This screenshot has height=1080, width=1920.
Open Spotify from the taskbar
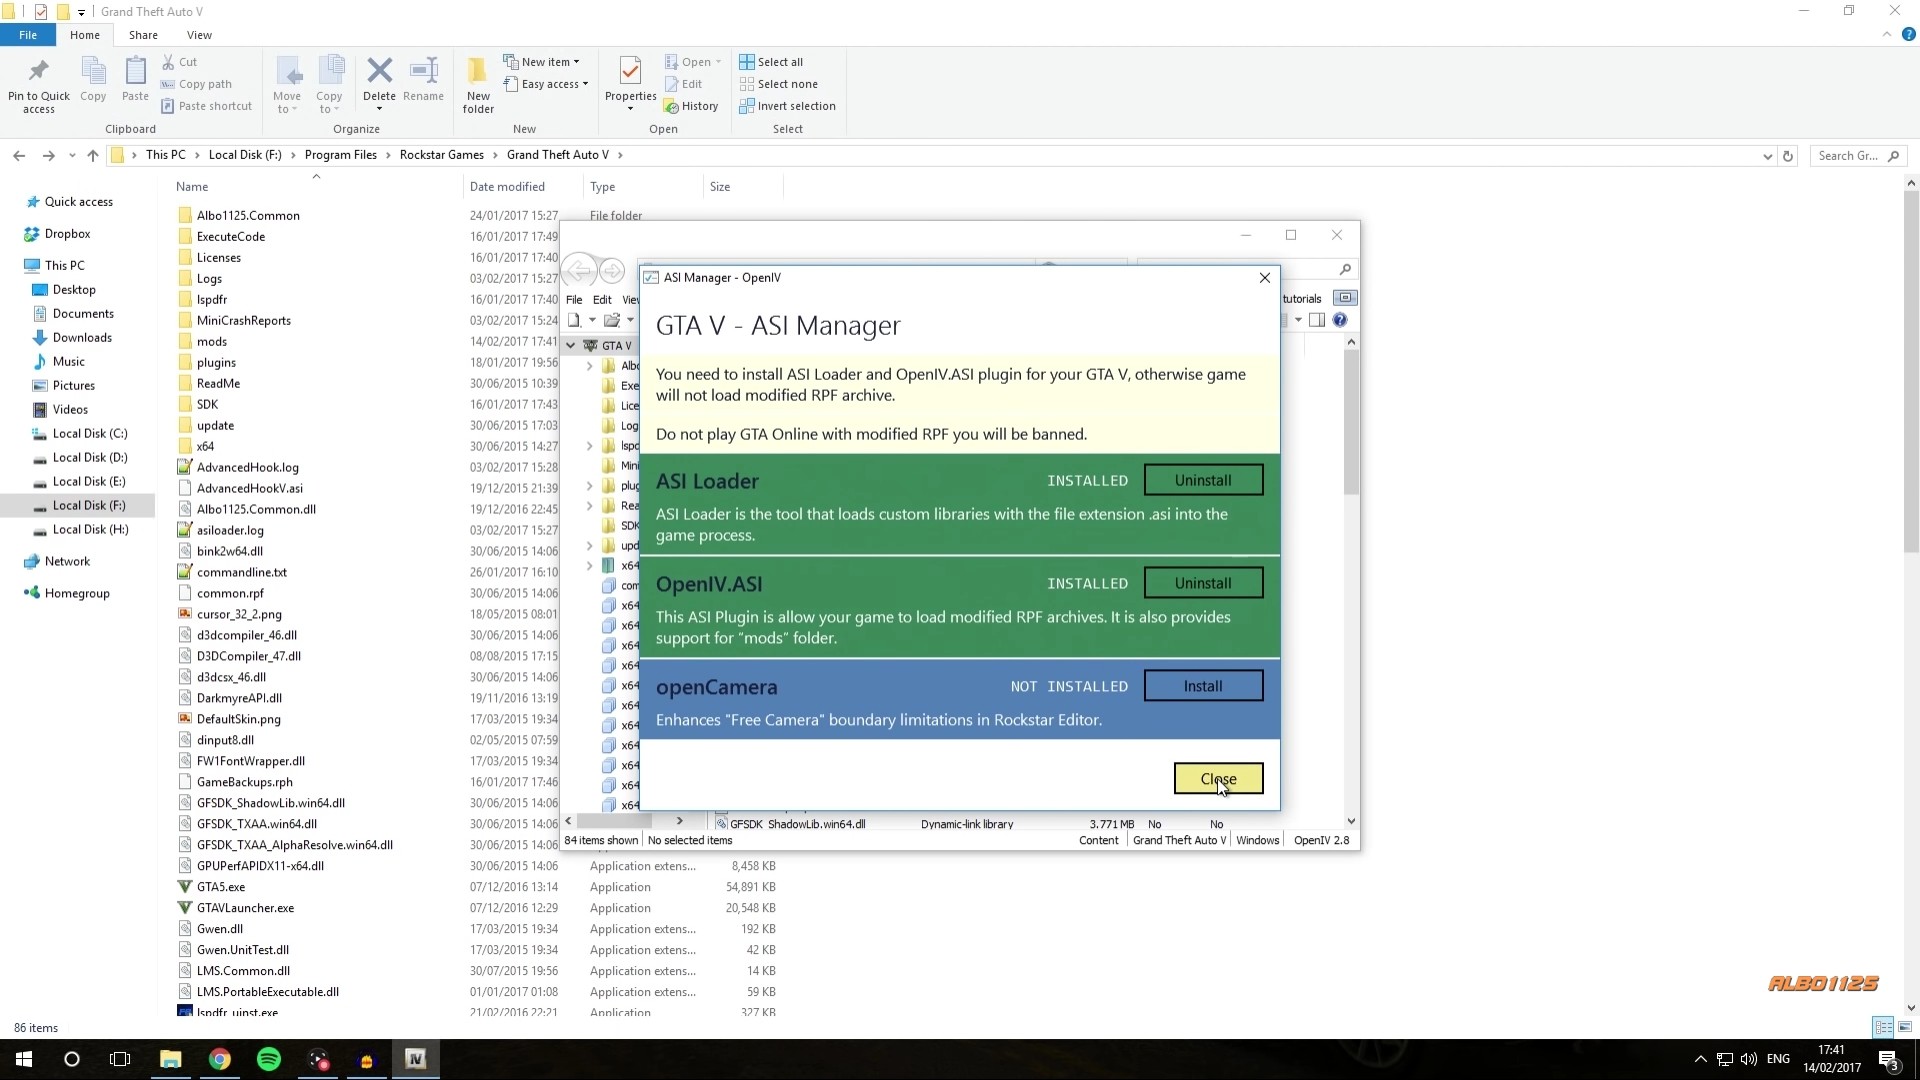pyautogui.click(x=269, y=1059)
